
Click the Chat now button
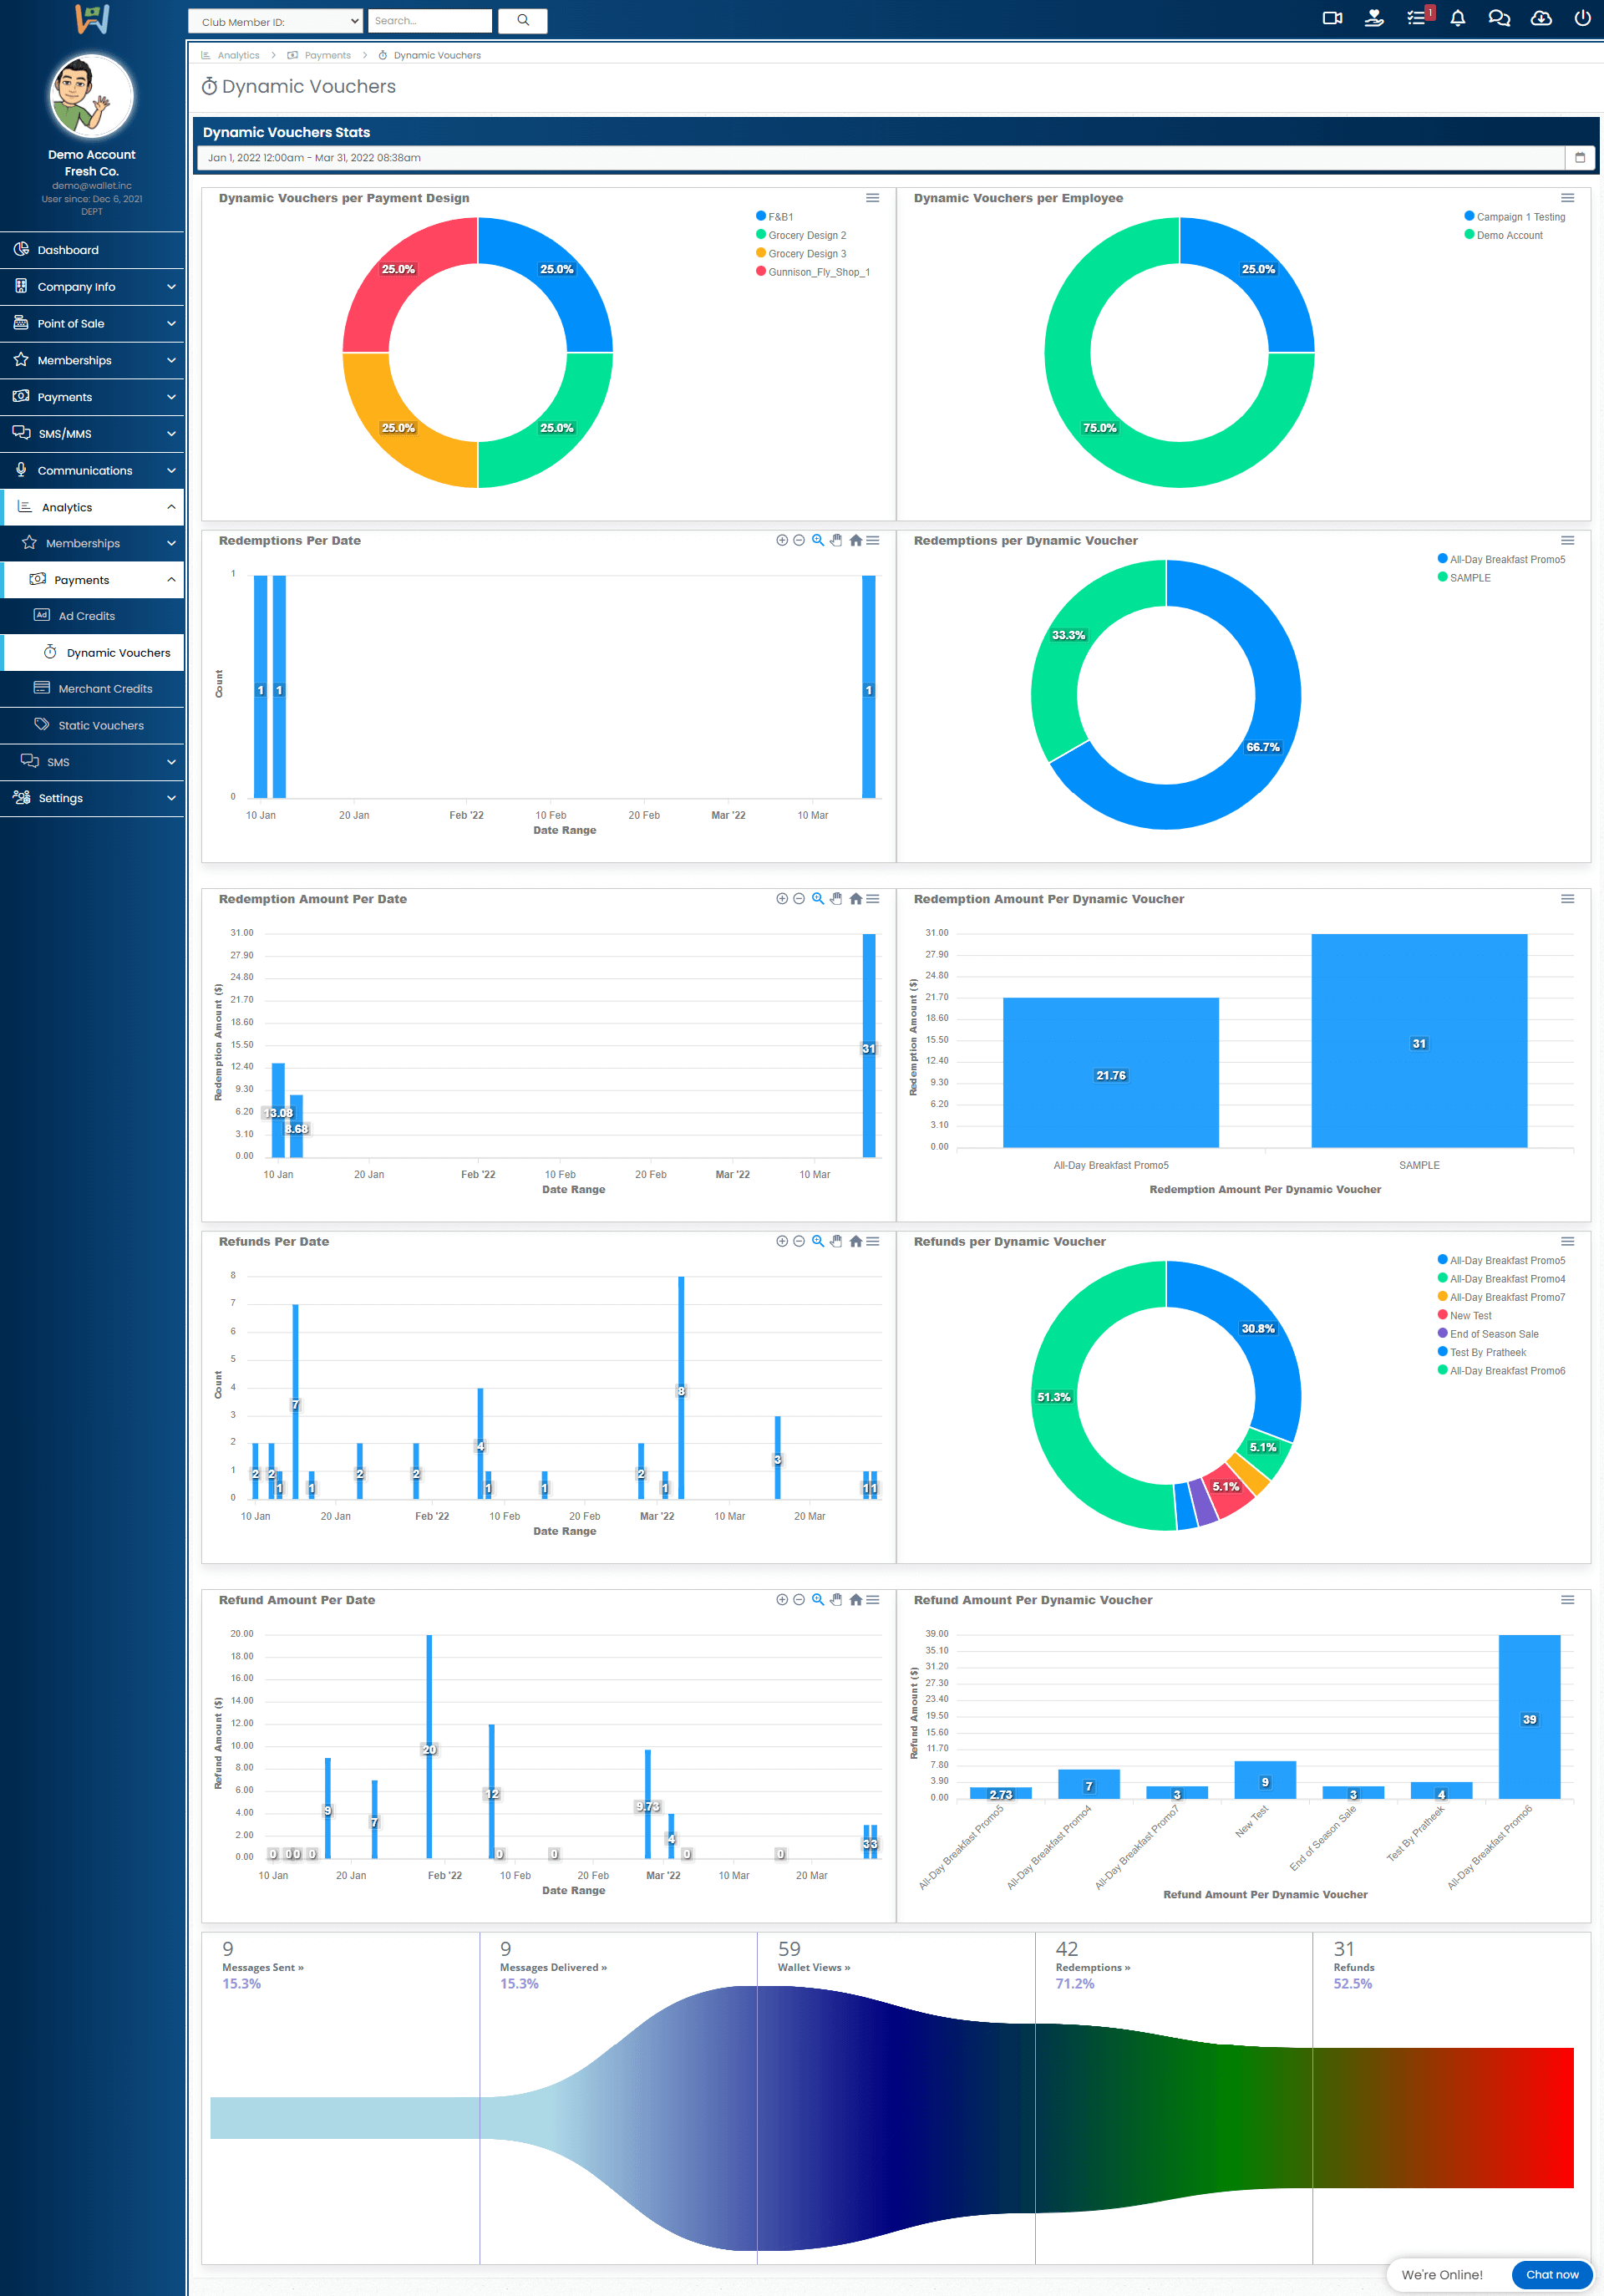tap(1551, 2274)
